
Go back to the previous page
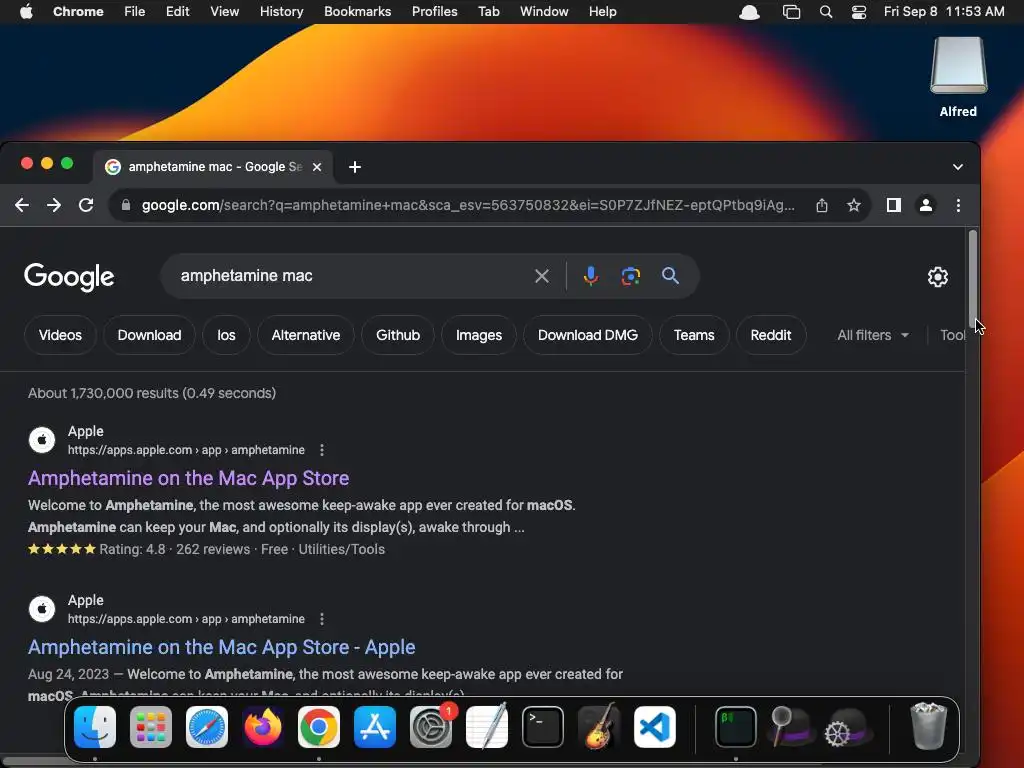22,205
